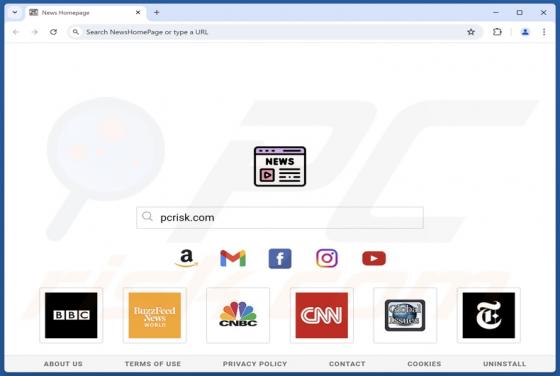Open the New York Times tile
This screenshot has width=560, height=376.
coord(489,315)
